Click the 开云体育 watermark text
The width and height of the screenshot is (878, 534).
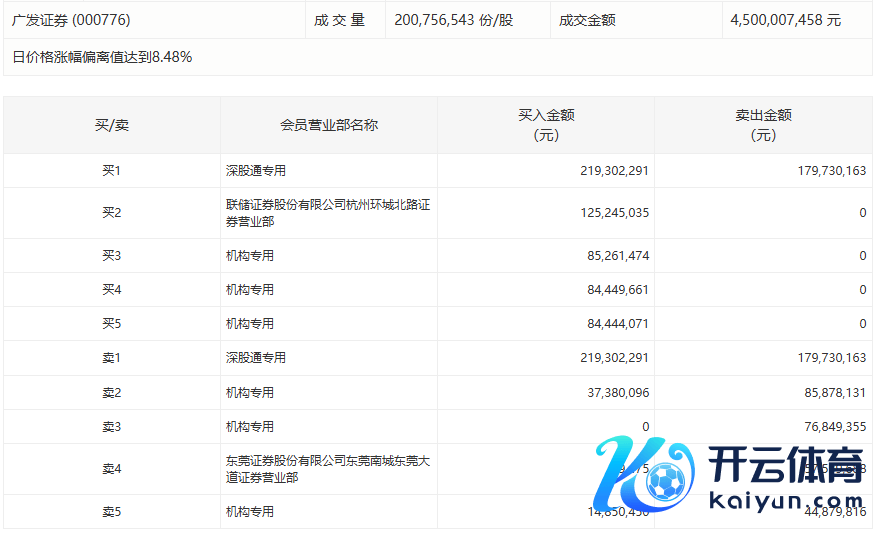pos(785,467)
